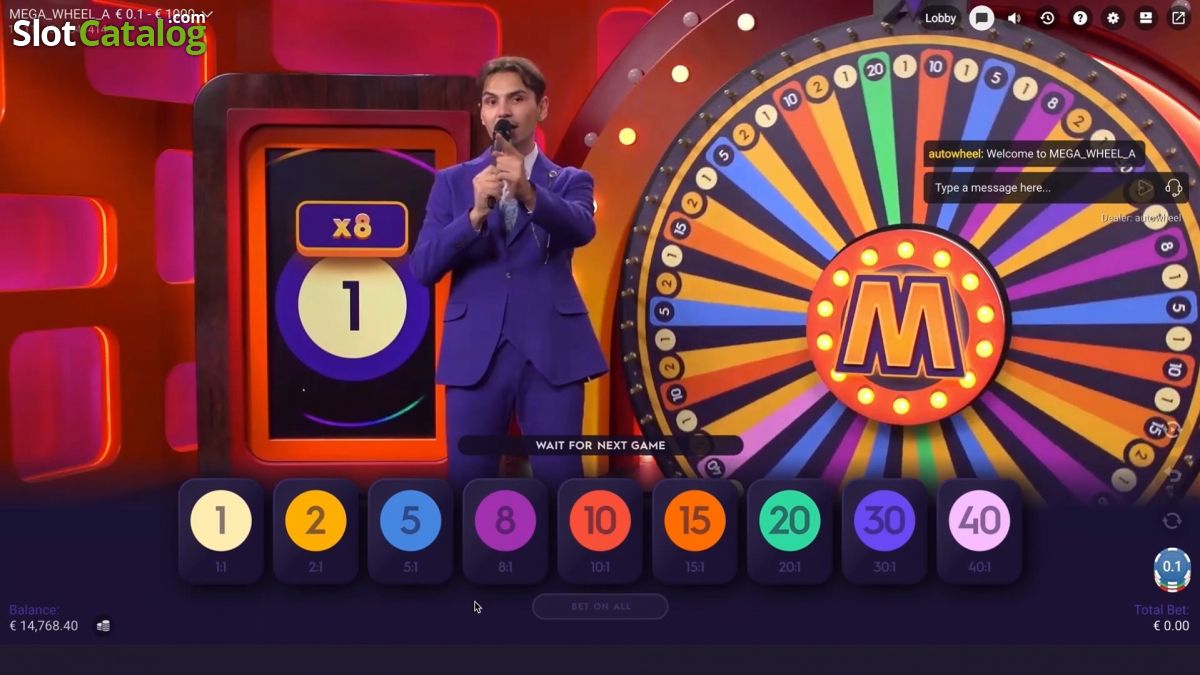The height and width of the screenshot is (675, 1200).
Task: Click the chat message input field
Action: tap(1025, 188)
